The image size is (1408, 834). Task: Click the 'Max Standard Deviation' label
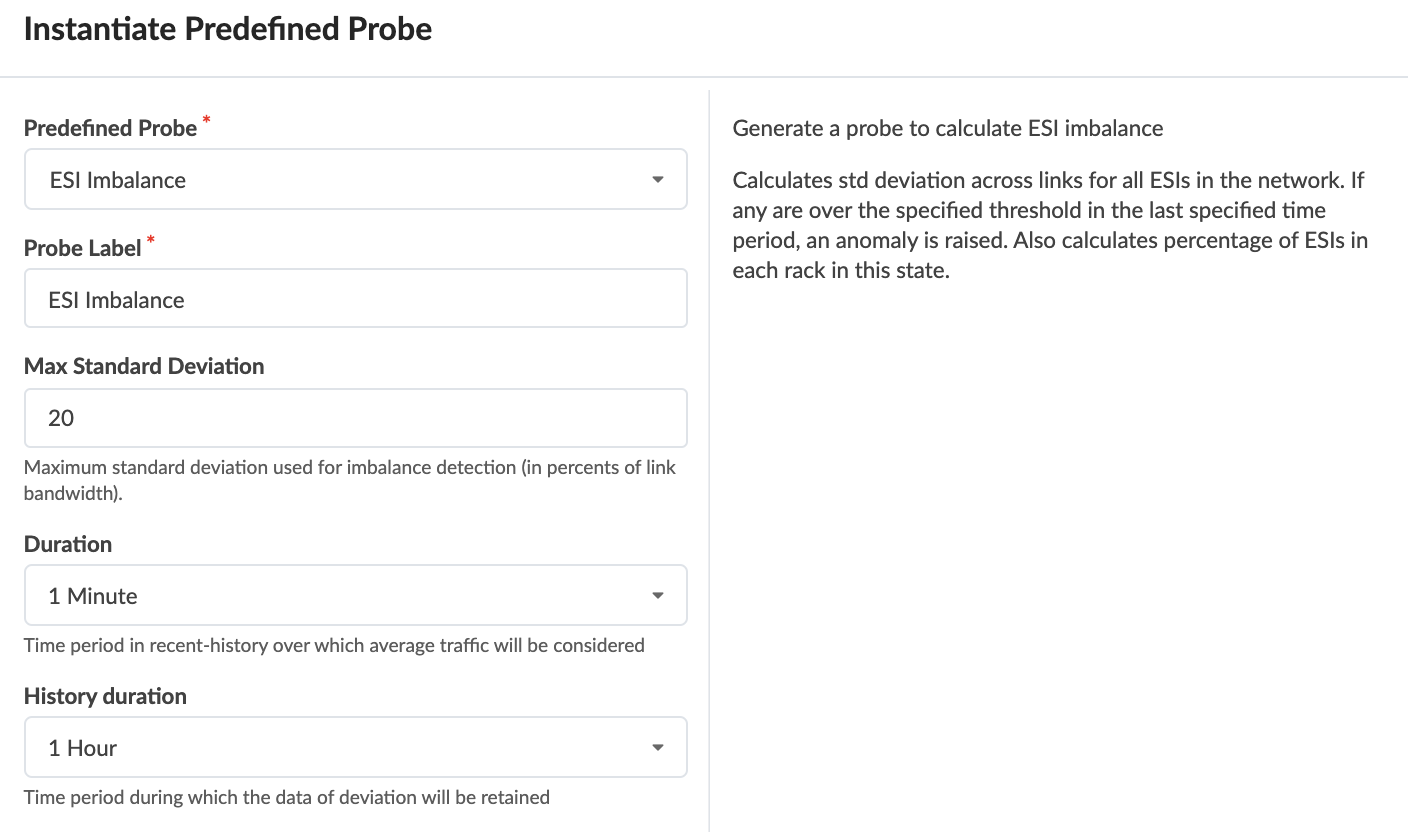point(144,366)
